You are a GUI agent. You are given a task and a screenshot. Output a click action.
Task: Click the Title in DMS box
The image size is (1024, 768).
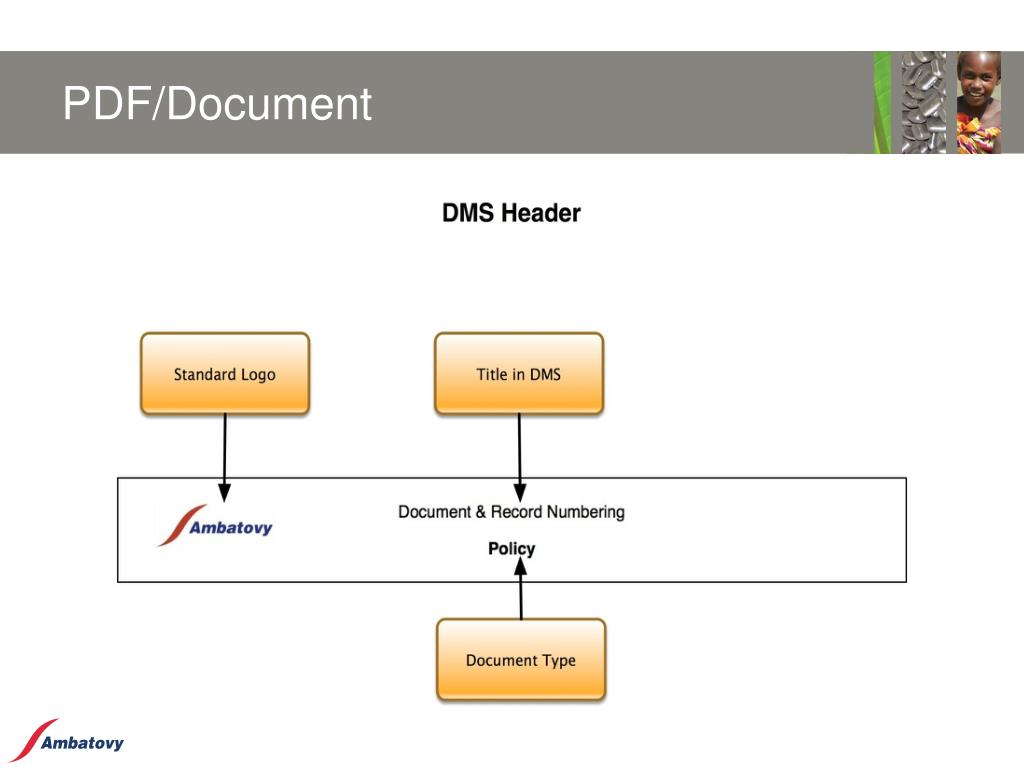pyautogui.click(x=519, y=374)
